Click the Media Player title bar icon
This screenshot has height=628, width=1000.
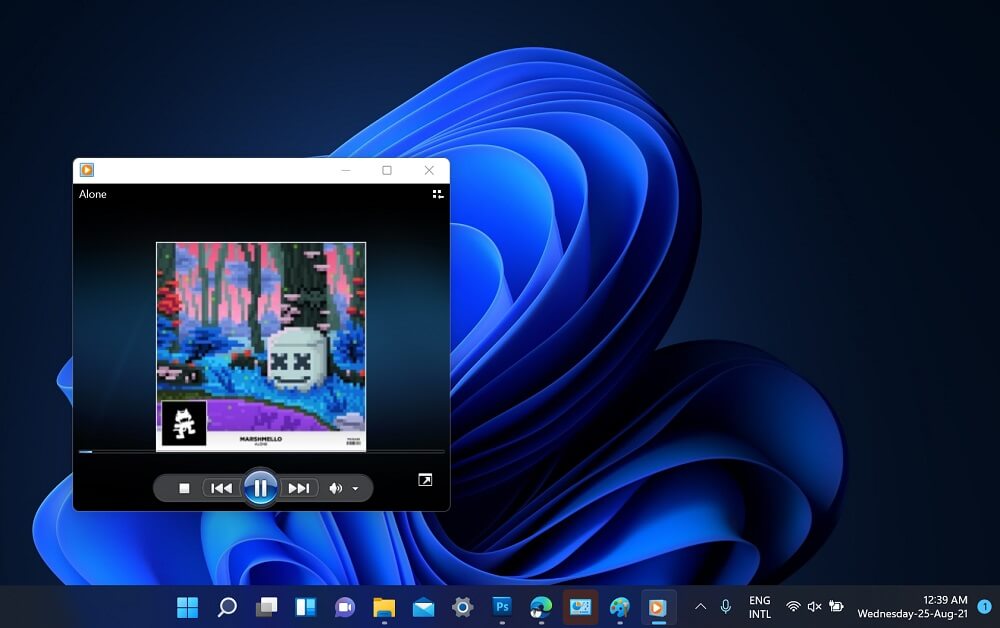tap(87, 170)
